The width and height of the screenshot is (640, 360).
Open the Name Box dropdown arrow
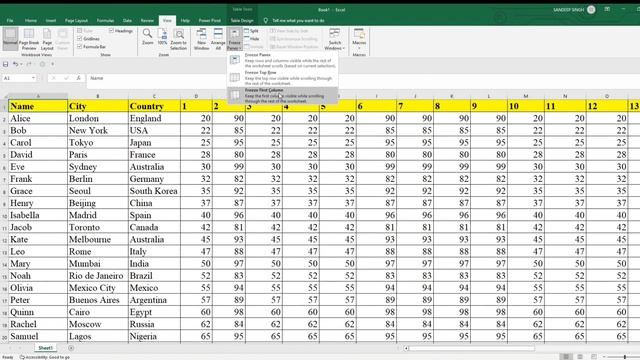pyautogui.click(x=33, y=78)
